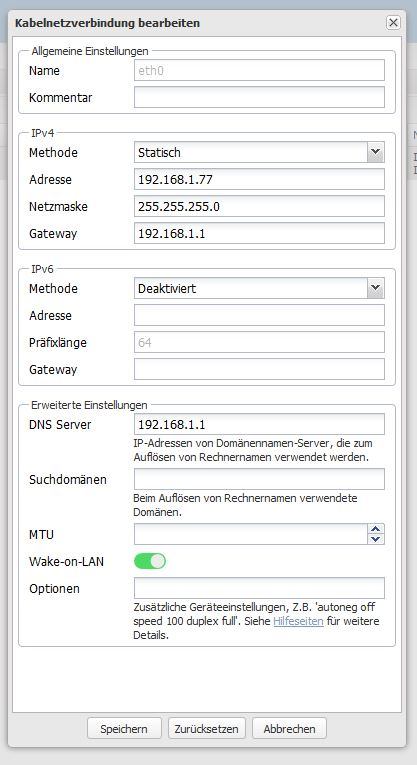Open IPv4 Methode dropdown arrow
This screenshot has height=765, width=417.
[375, 152]
